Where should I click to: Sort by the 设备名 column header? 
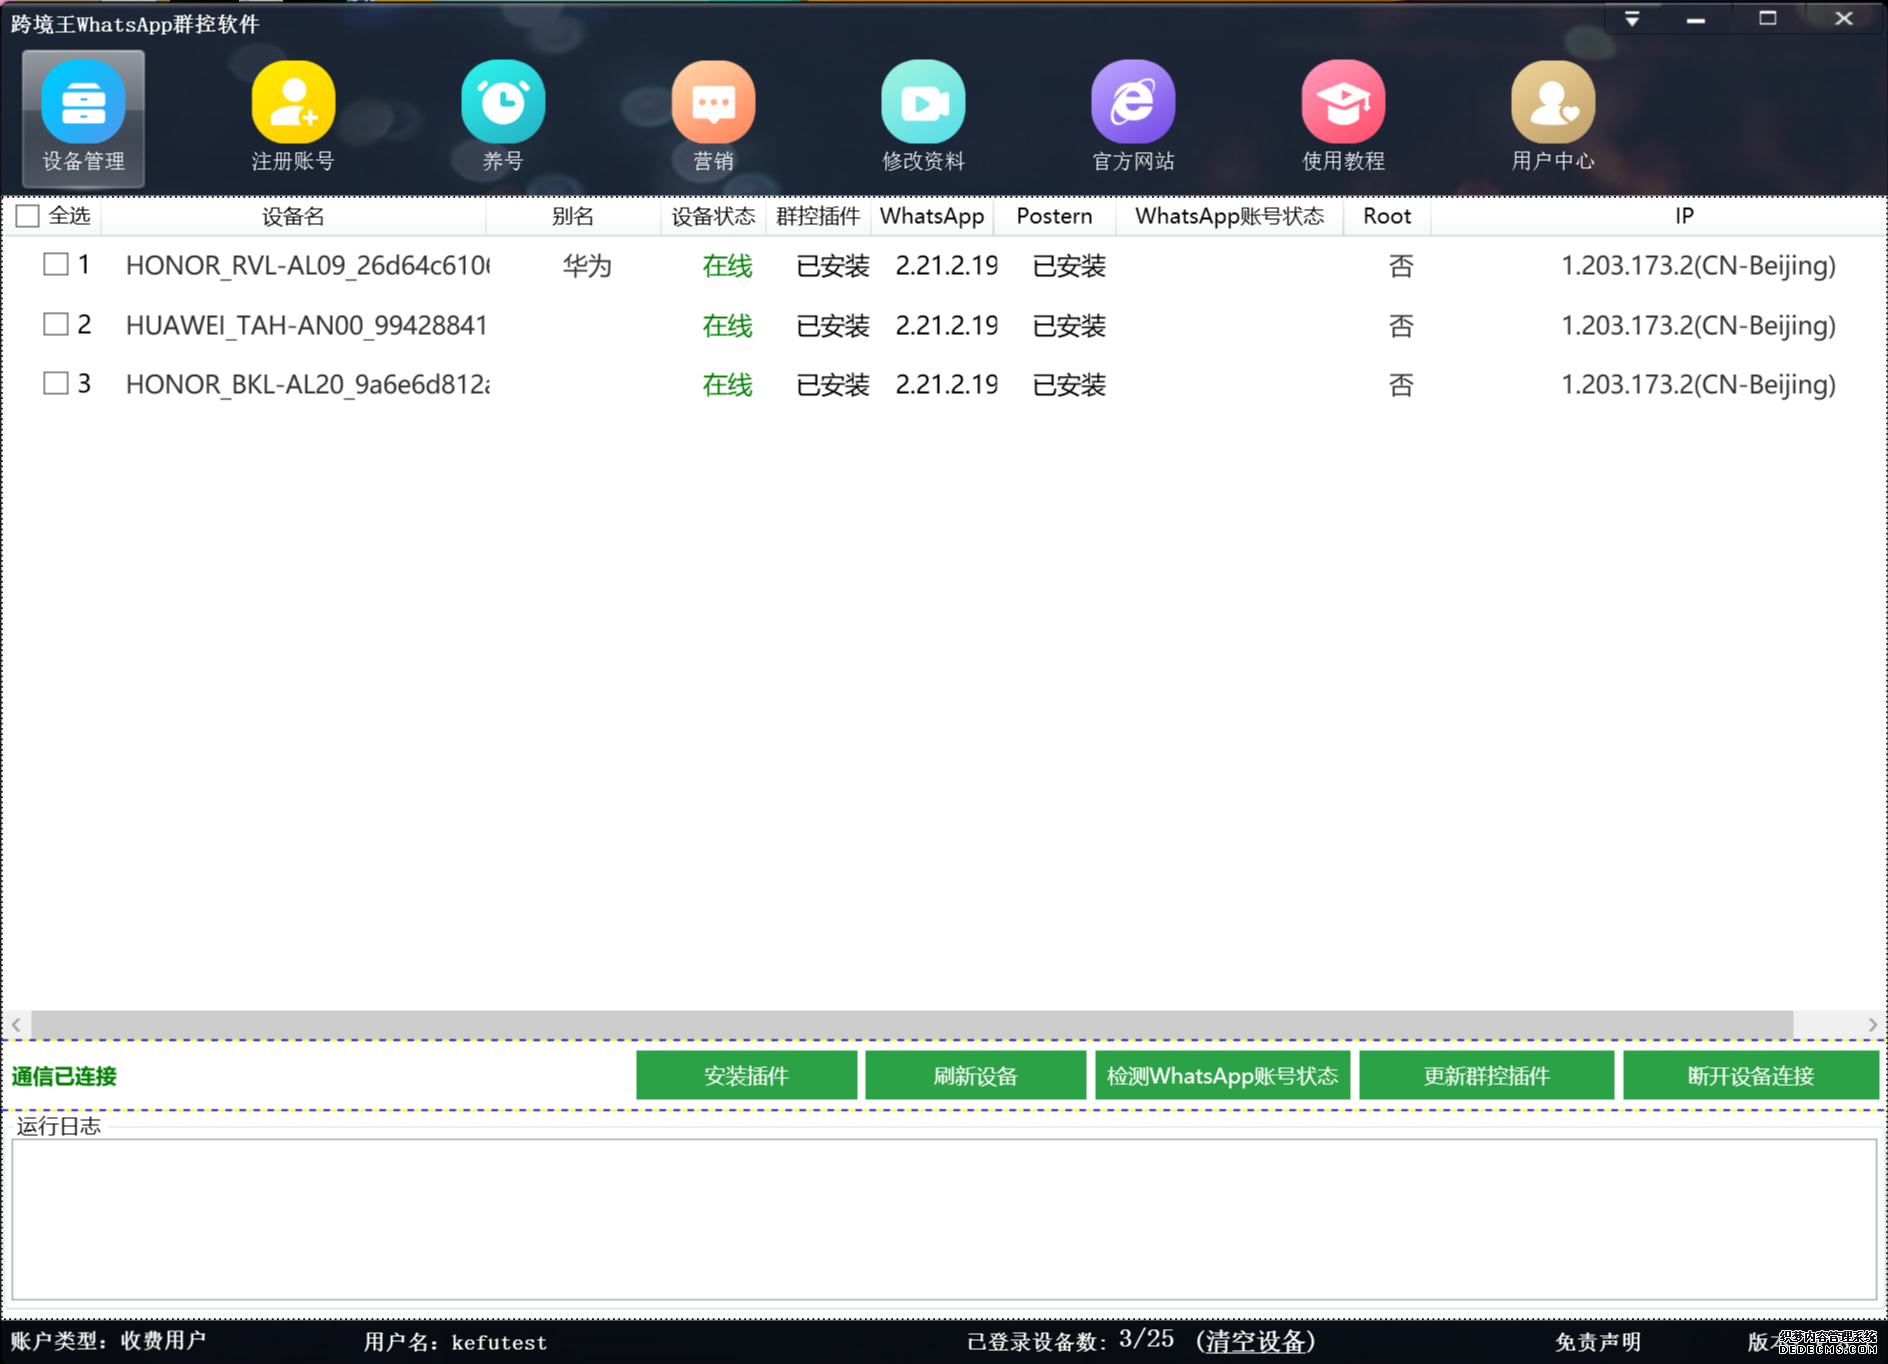click(x=293, y=216)
